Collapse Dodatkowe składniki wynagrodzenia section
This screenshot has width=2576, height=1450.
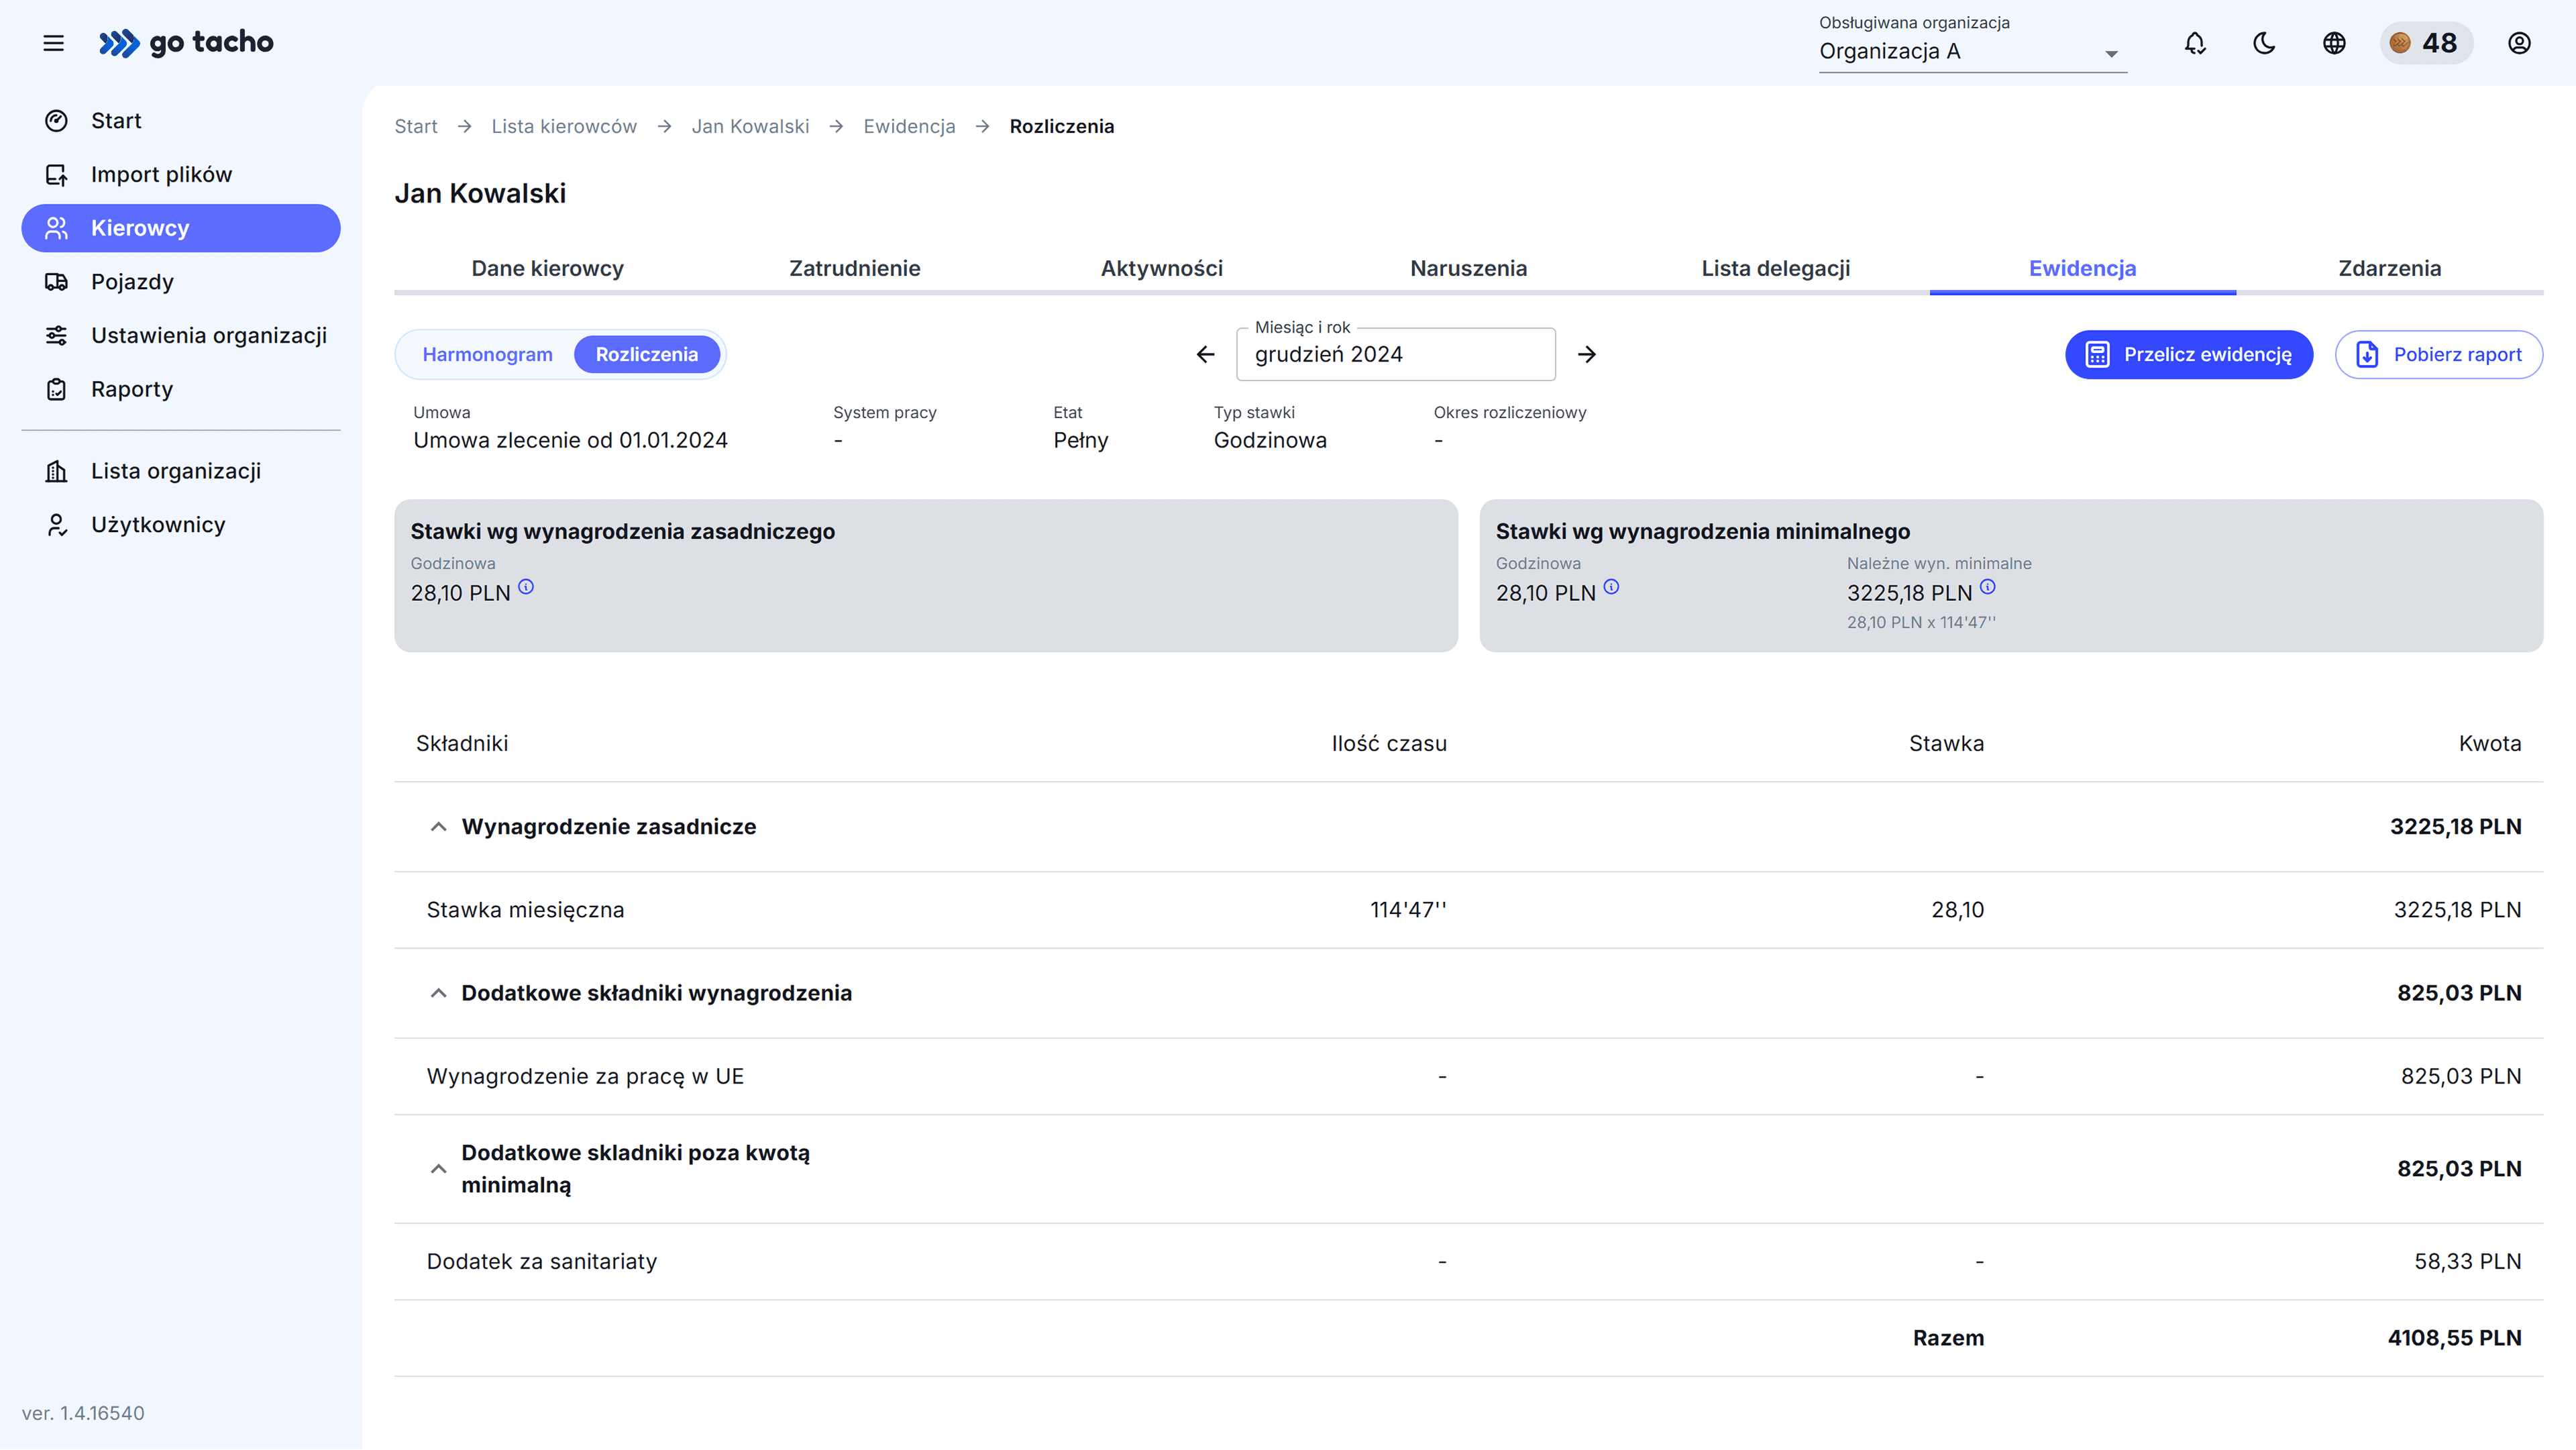[438, 993]
